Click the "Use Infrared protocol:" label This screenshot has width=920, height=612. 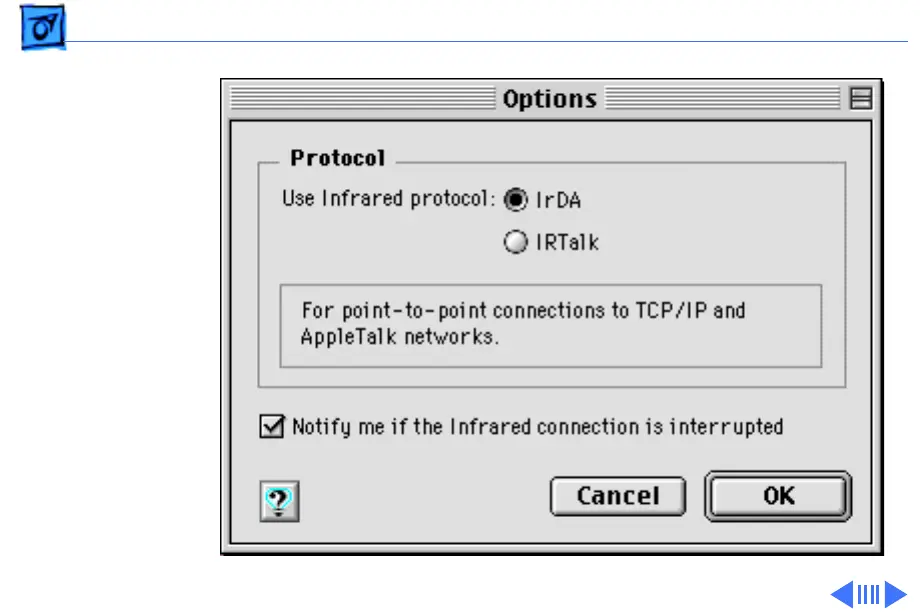(x=388, y=199)
